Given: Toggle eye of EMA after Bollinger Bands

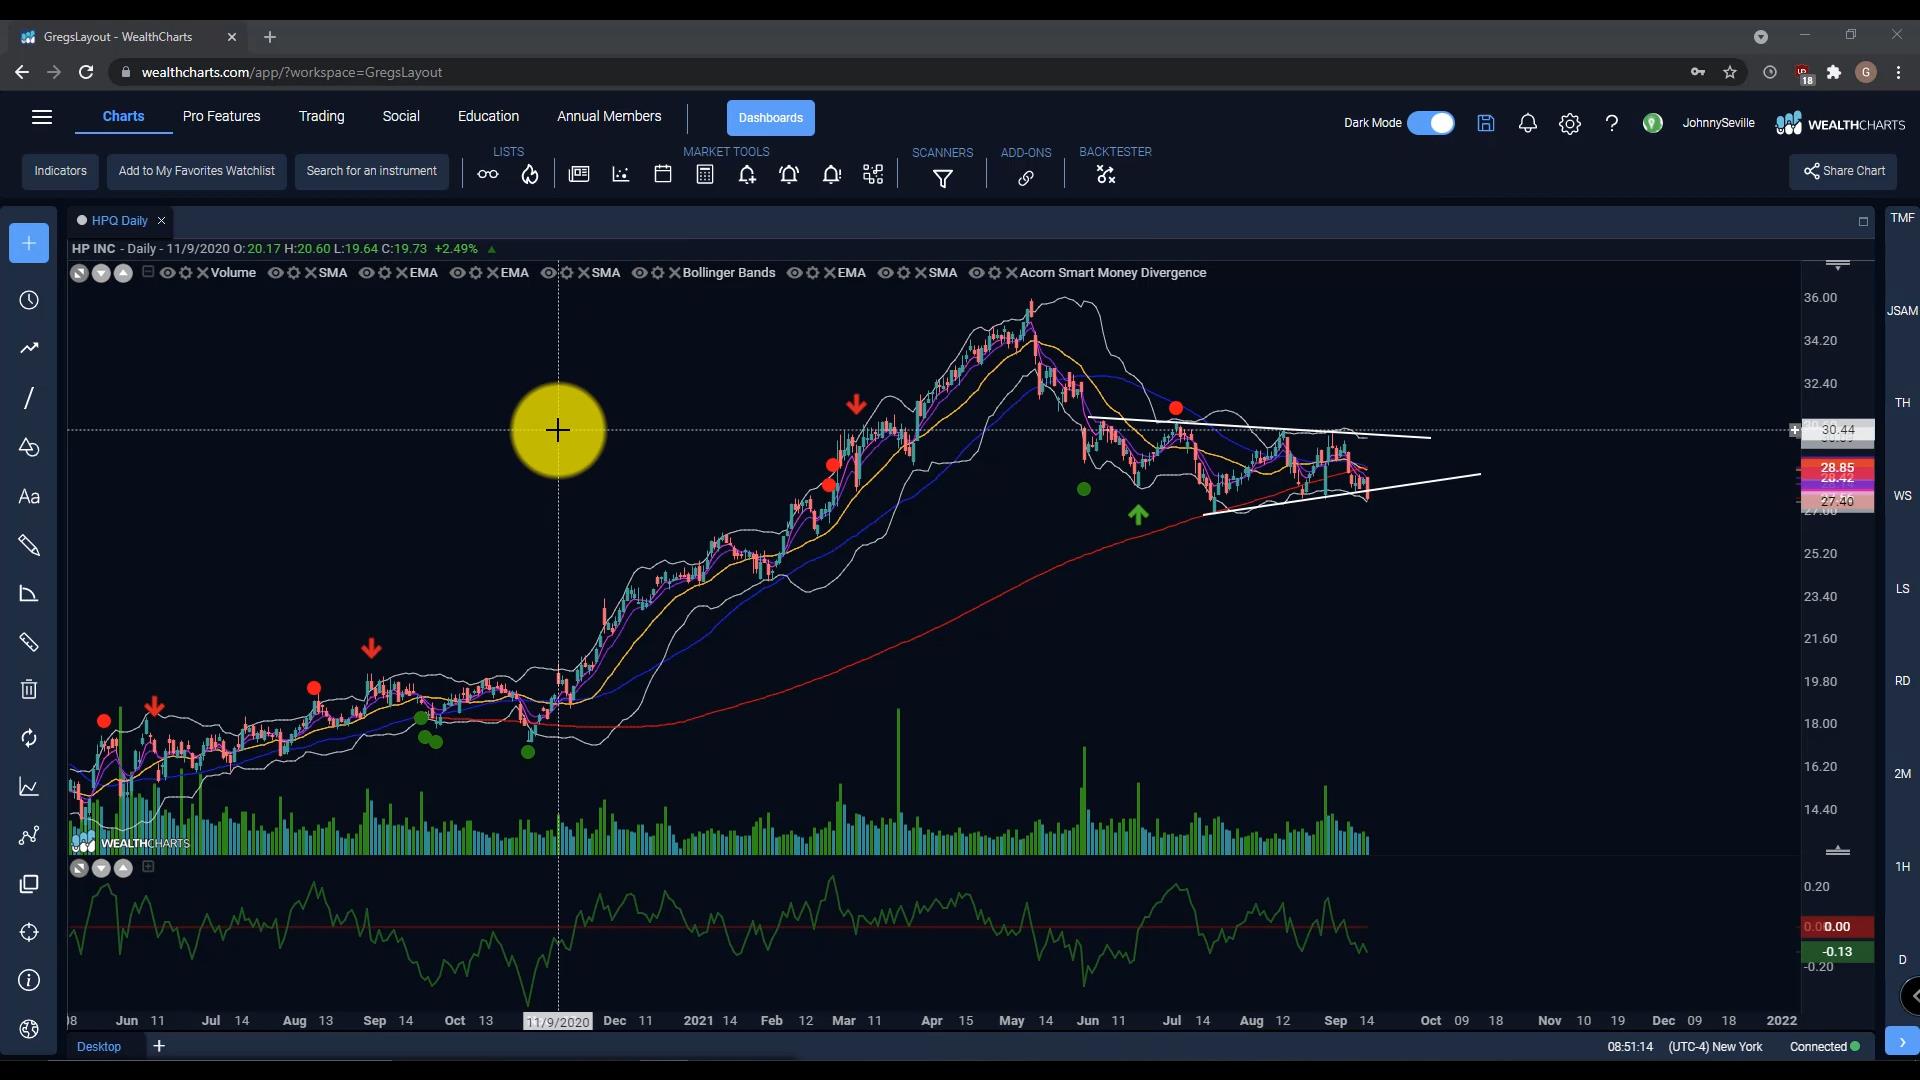Looking at the screenshot, I should (x=794, y=273).
